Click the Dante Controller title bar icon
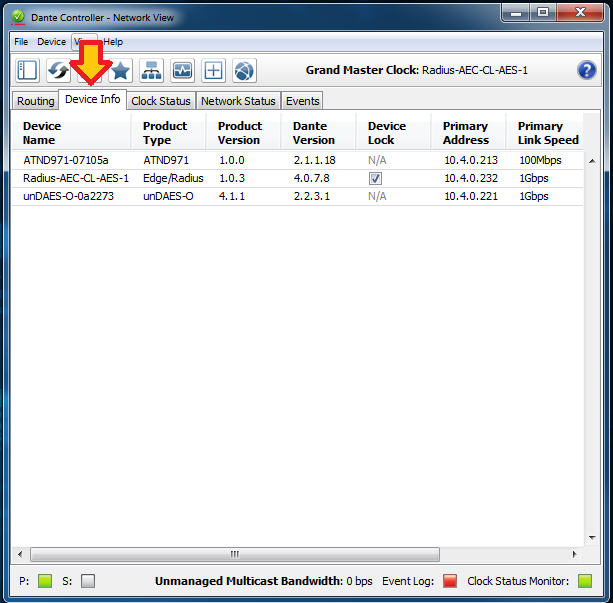The image size is (613, 603). pos(18,17)
